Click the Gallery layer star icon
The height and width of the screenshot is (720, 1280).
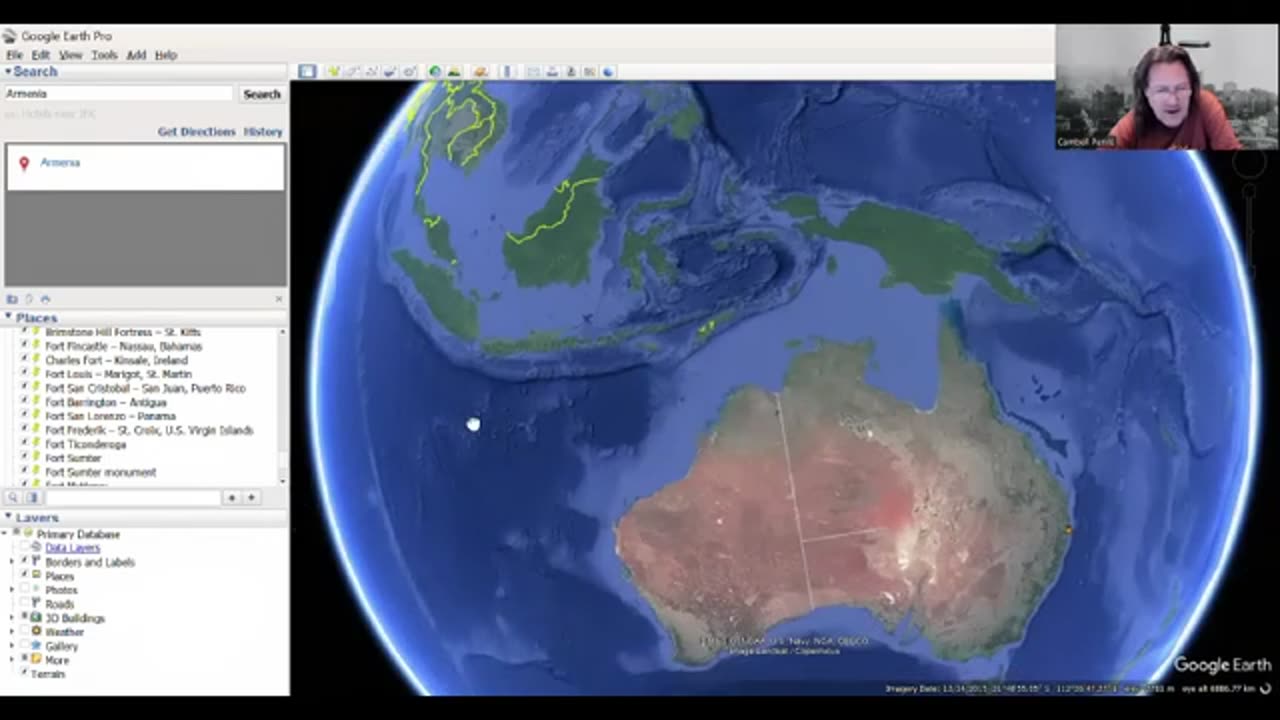pyautogui.click(x=36, y=646)
